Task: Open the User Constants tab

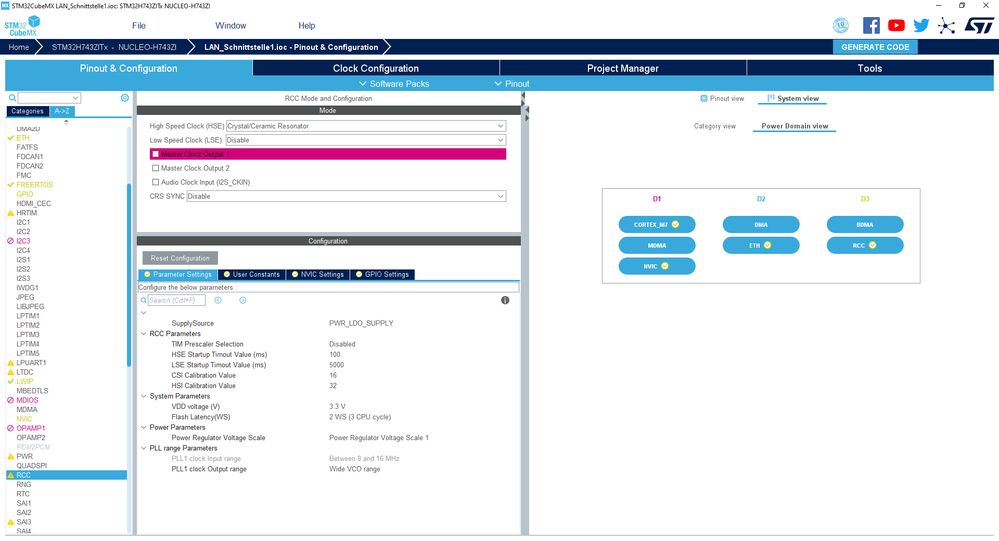Action: 252,275
